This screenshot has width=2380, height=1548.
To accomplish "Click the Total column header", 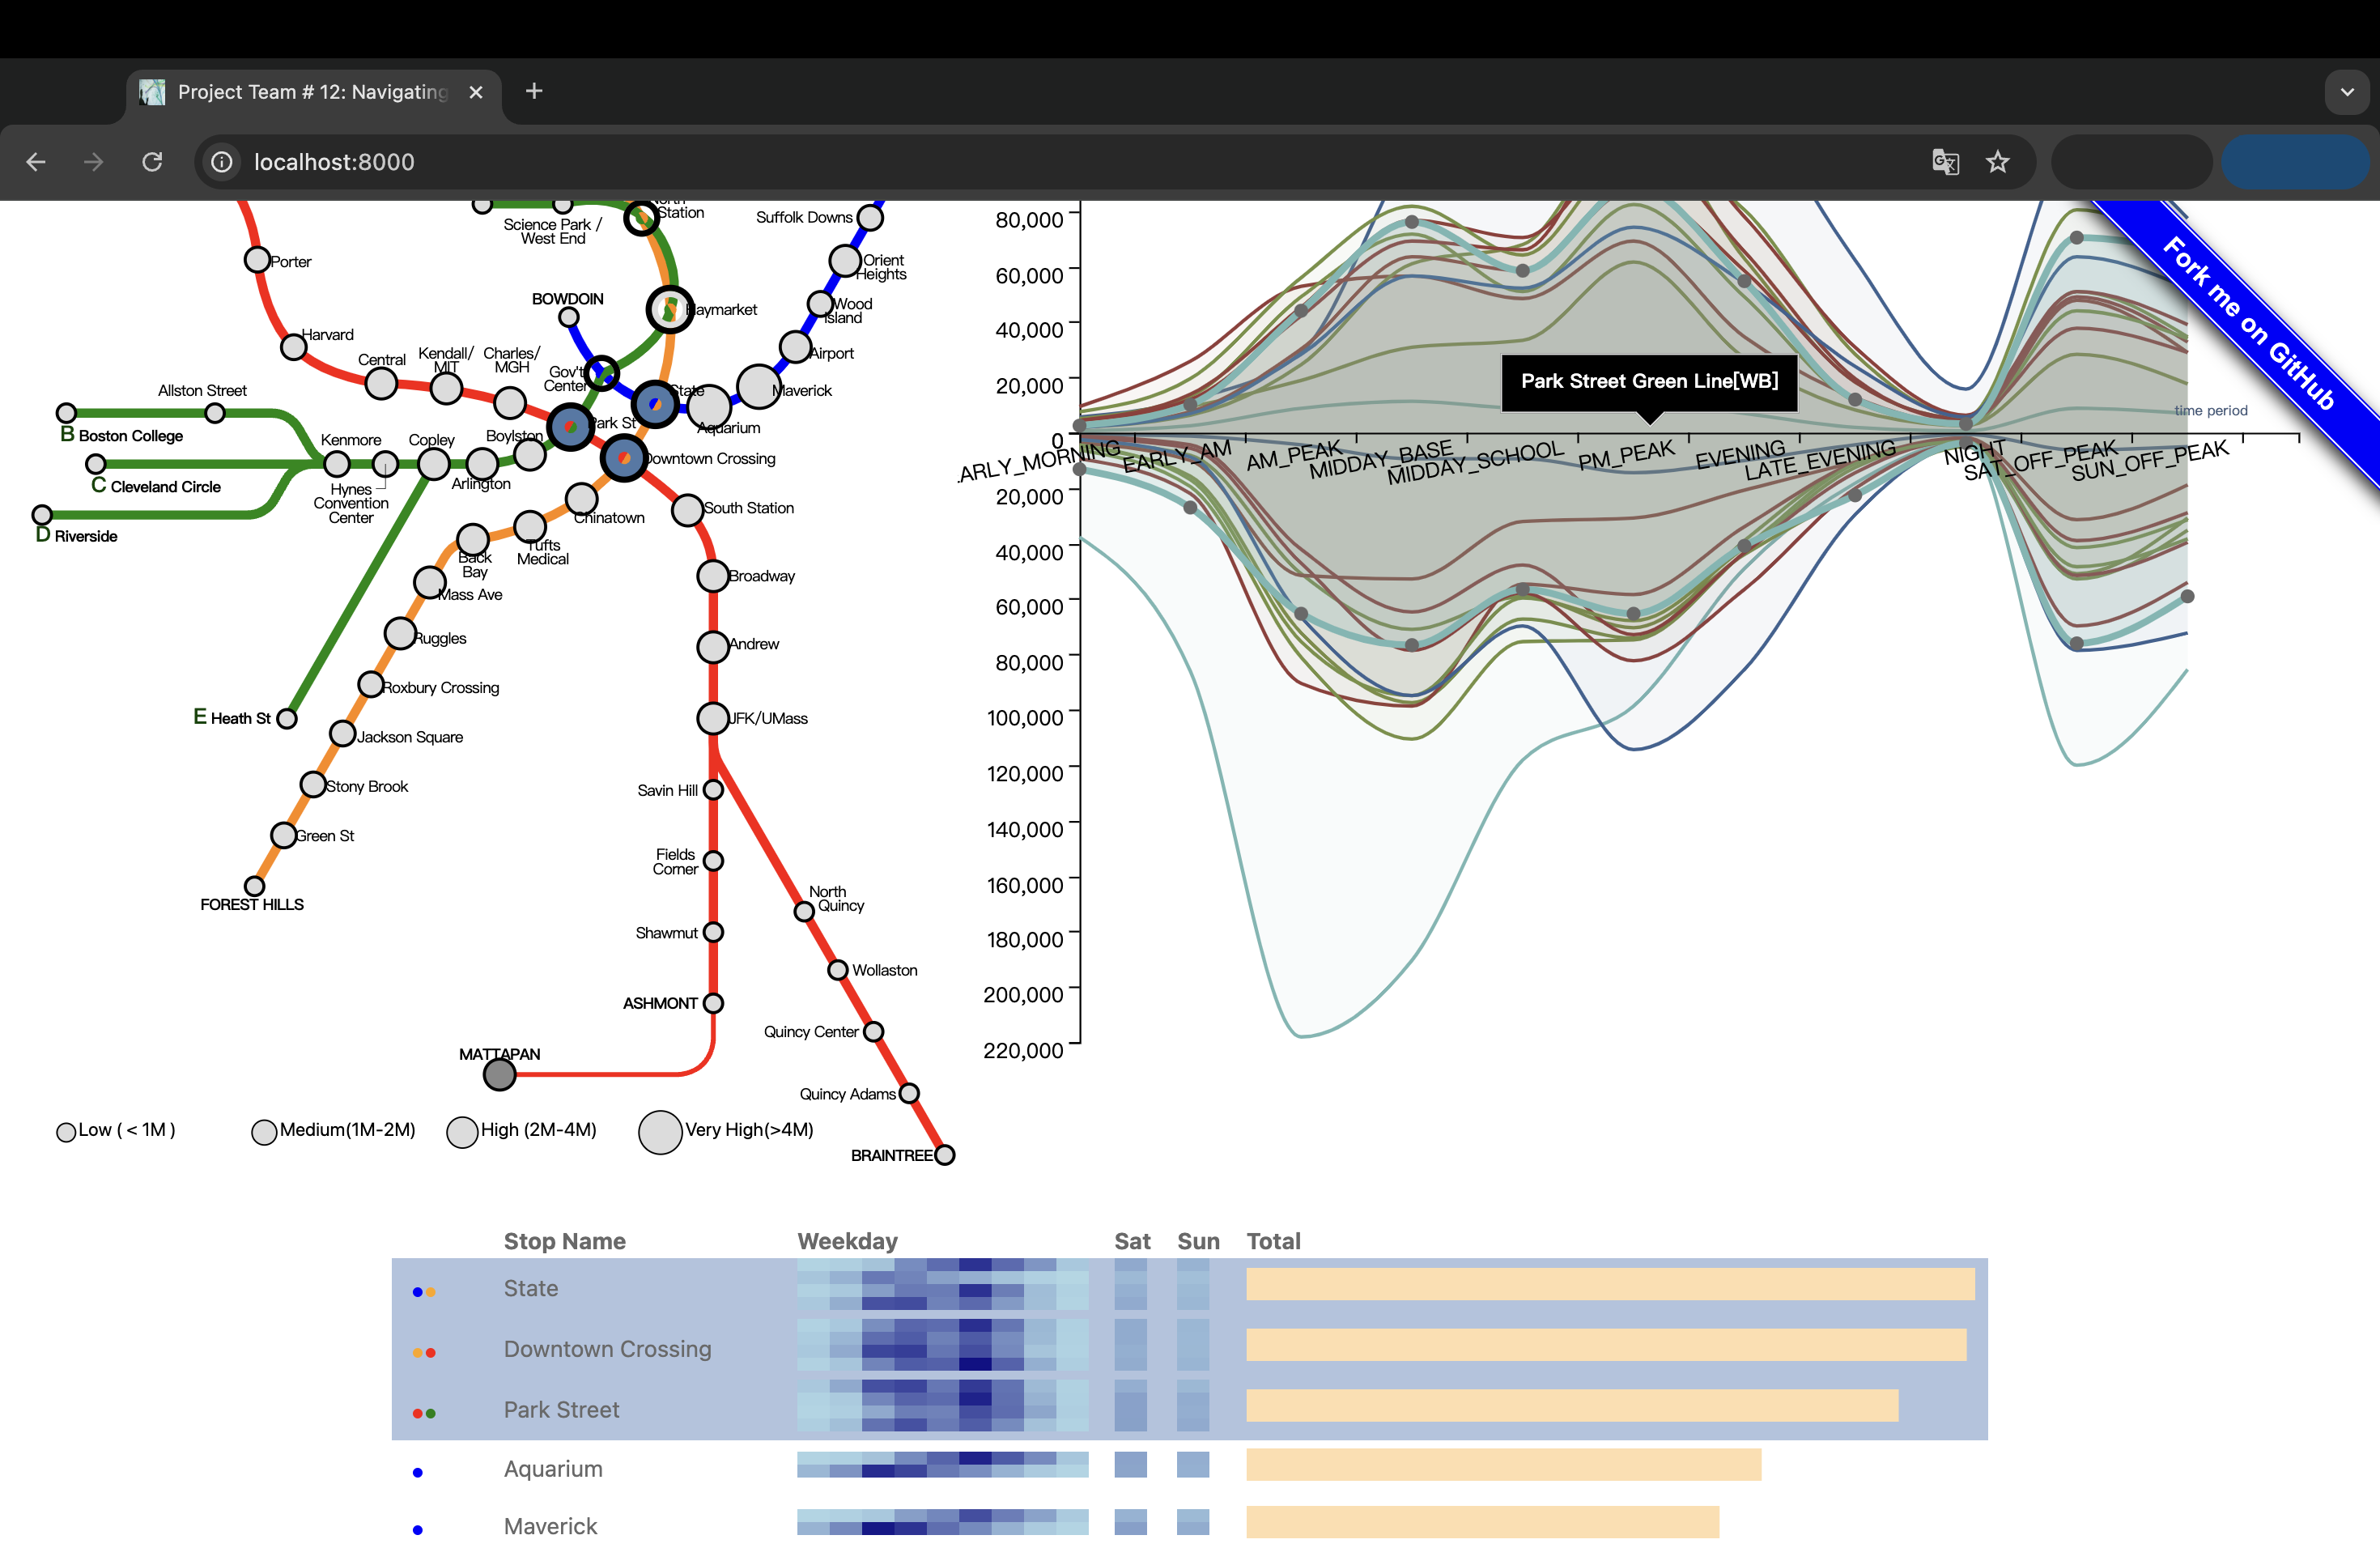I will point(1273,1241).
